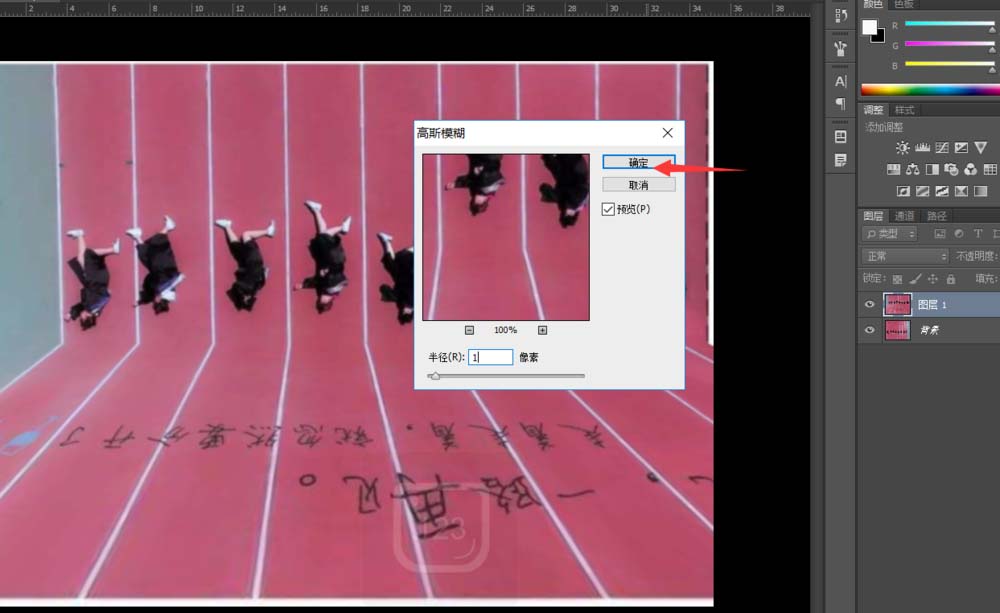Image resolution: width=1000 pixels, height=613 pixels.
Task: Add a Color Balance adjustment
Action: point(913,169)
